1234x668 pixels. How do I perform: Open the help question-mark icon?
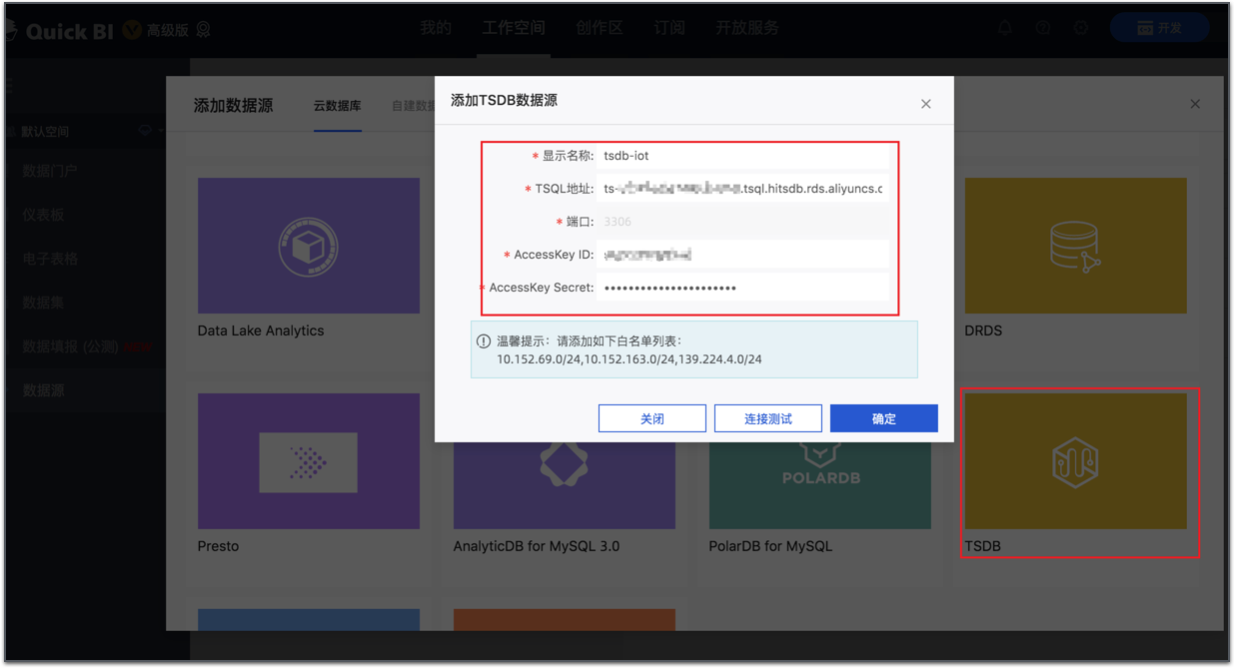pyautogui.click(x=1043, y=28)
